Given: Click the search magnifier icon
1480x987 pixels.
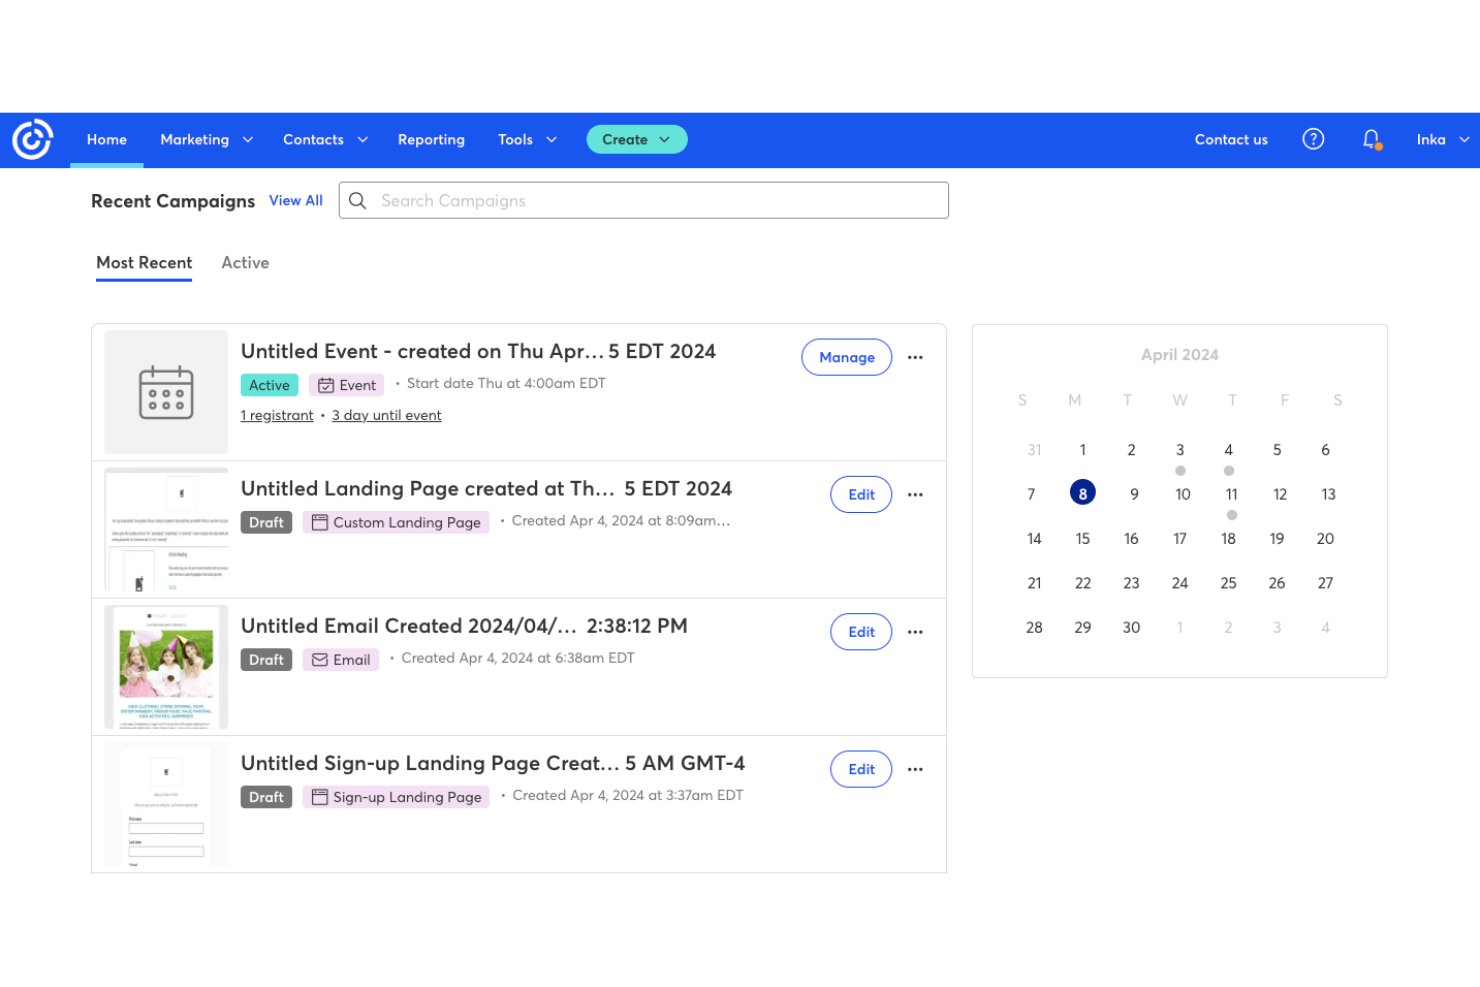Looking at the screenshot, I should 358,200.
